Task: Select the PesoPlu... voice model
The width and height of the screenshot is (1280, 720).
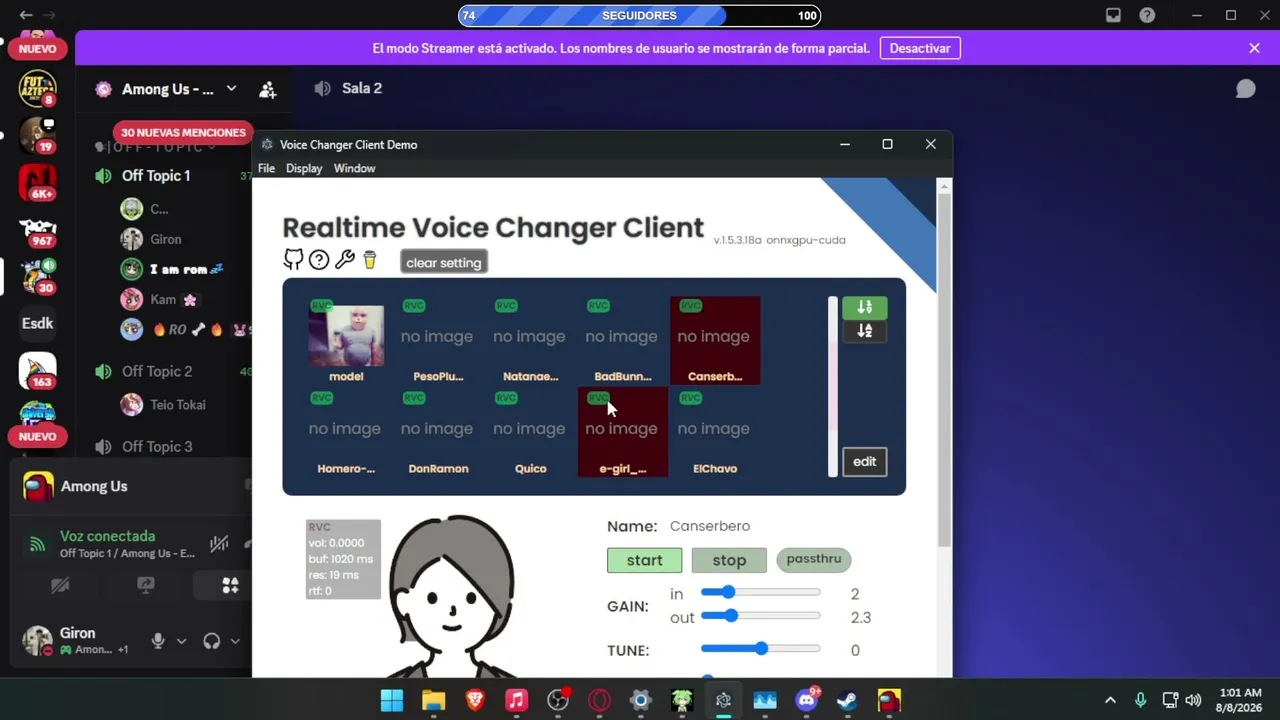Action: (438, 340)
